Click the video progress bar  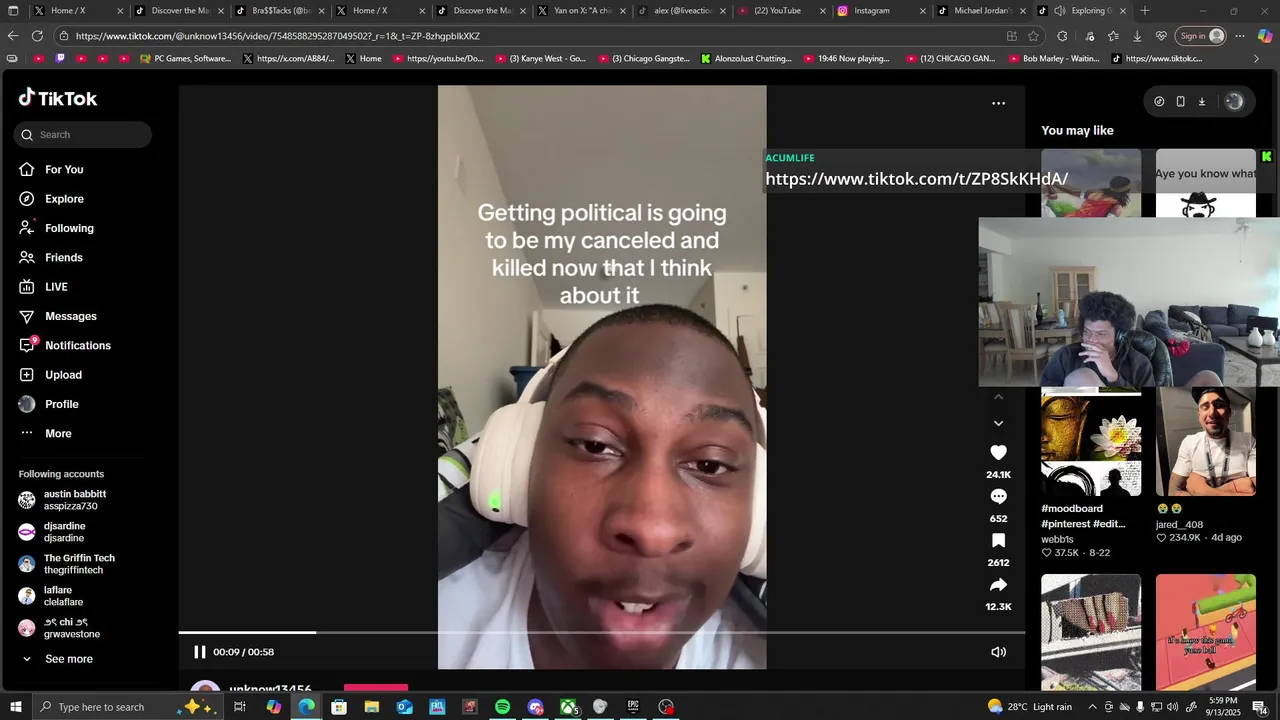(x=602, y=633)
